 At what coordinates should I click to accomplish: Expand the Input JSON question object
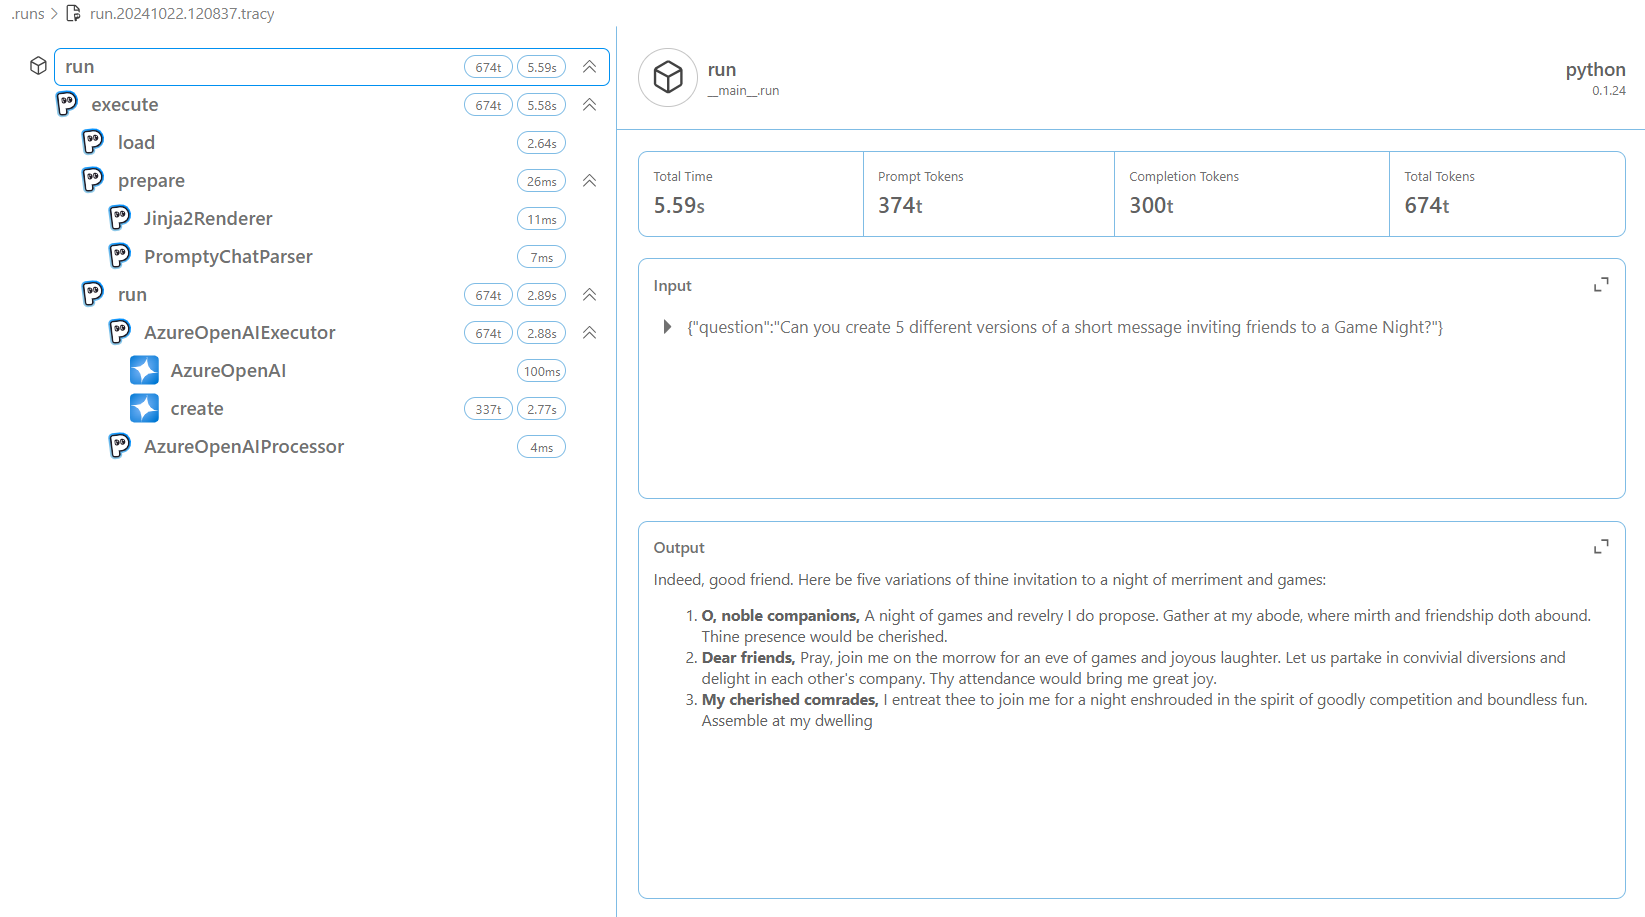(667, 327)
